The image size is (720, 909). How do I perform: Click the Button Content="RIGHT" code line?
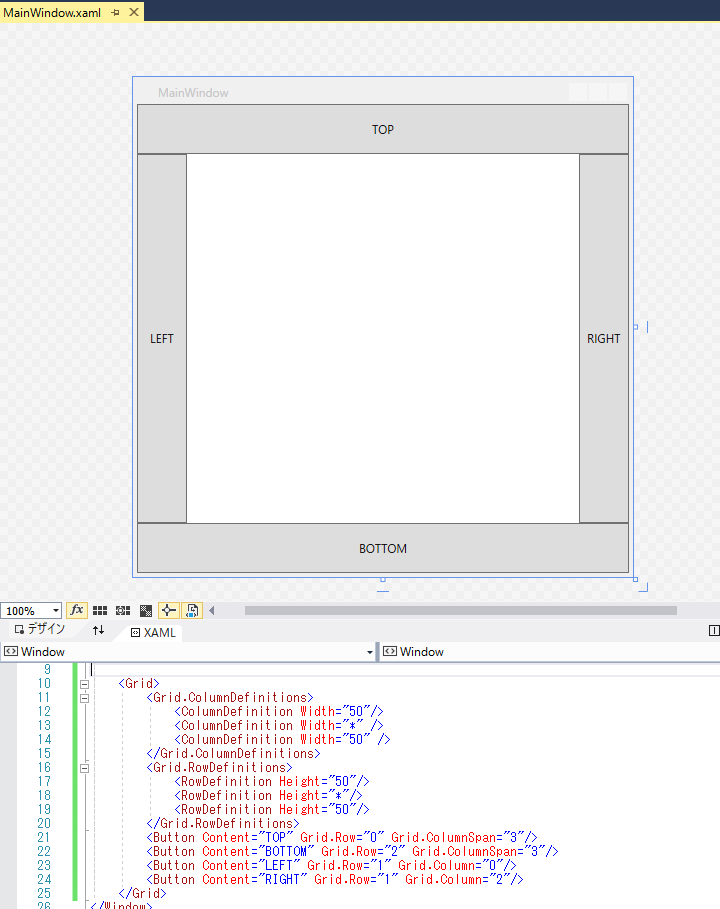tap(334, 879)
